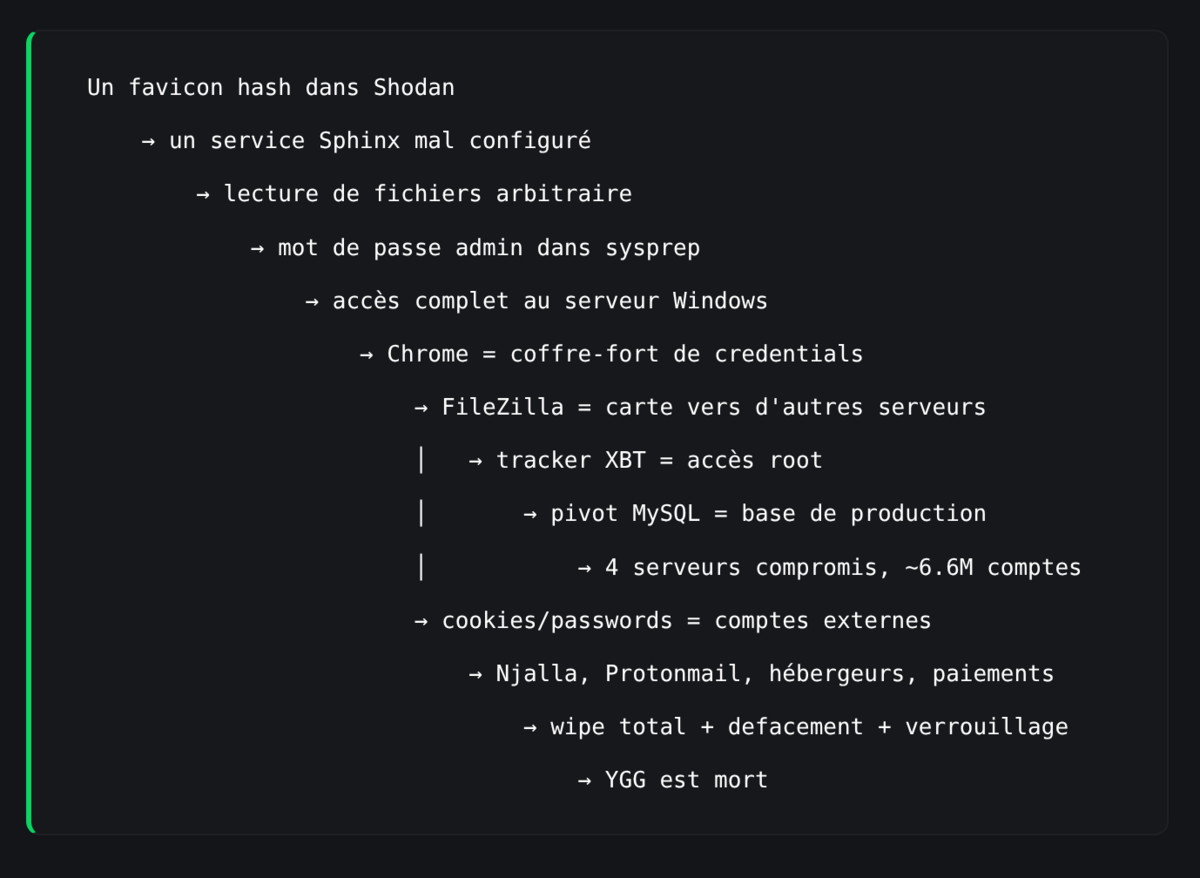Click the green left border of the code block

click(30, 432)
